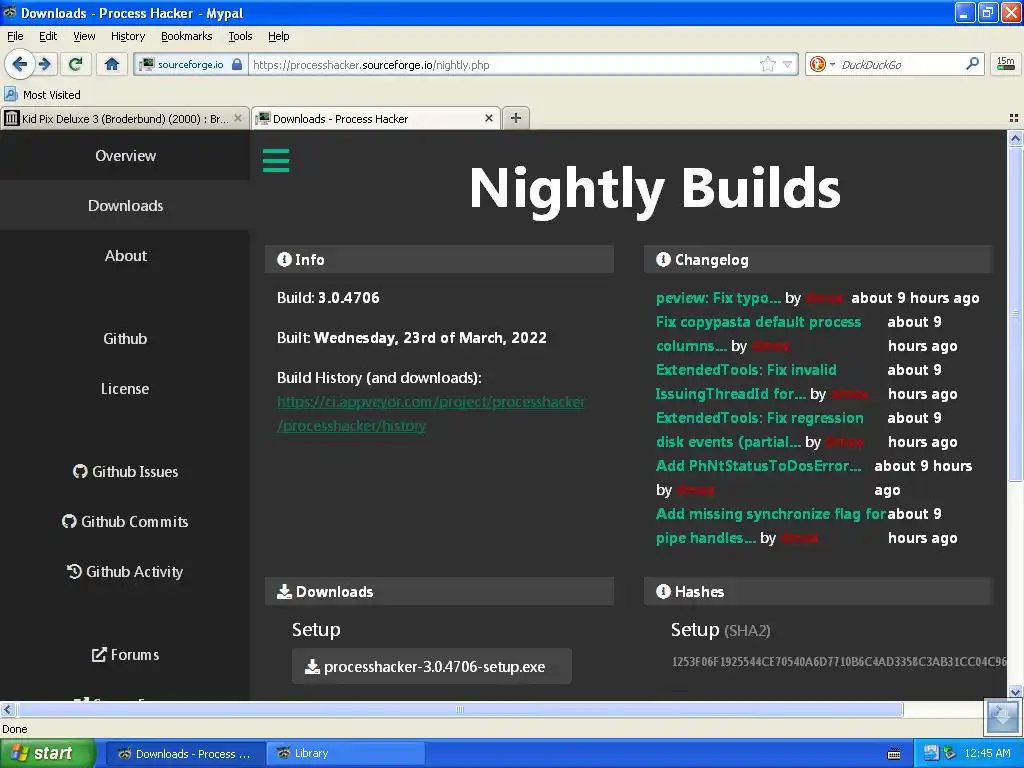The width and height of the screenshot is (1024, 768).
Task: Click the Forward navigation arrow
Action: tap(45, 64)
